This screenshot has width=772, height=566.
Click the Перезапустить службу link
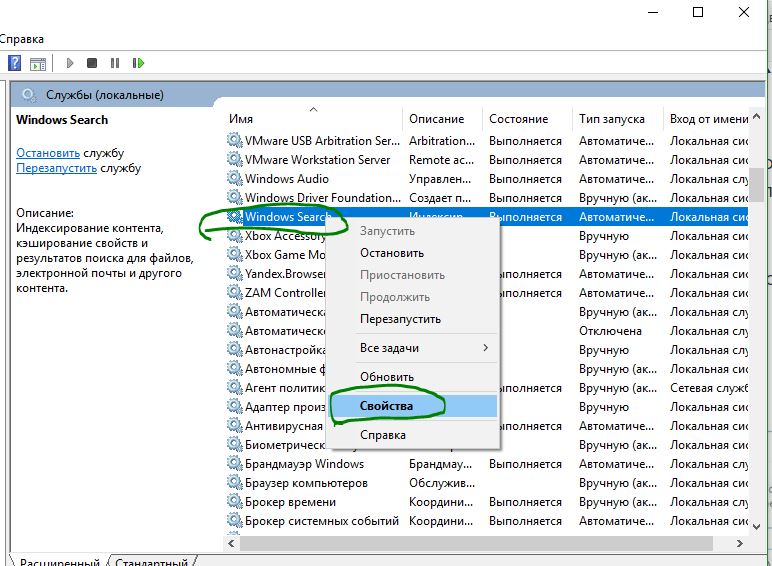[56, 168]
